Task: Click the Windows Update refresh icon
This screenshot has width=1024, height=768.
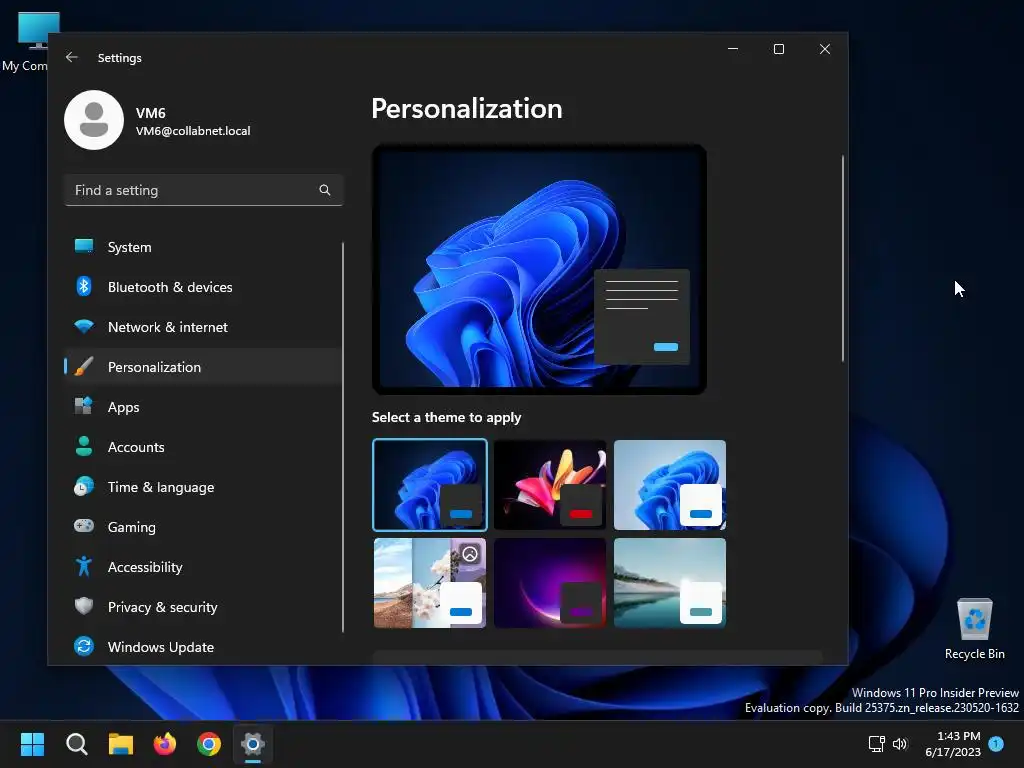Action: [x=84, y=646]
